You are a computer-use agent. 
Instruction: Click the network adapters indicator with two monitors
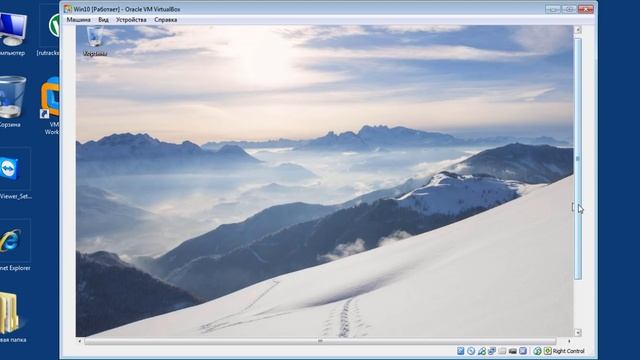[492, 351]
